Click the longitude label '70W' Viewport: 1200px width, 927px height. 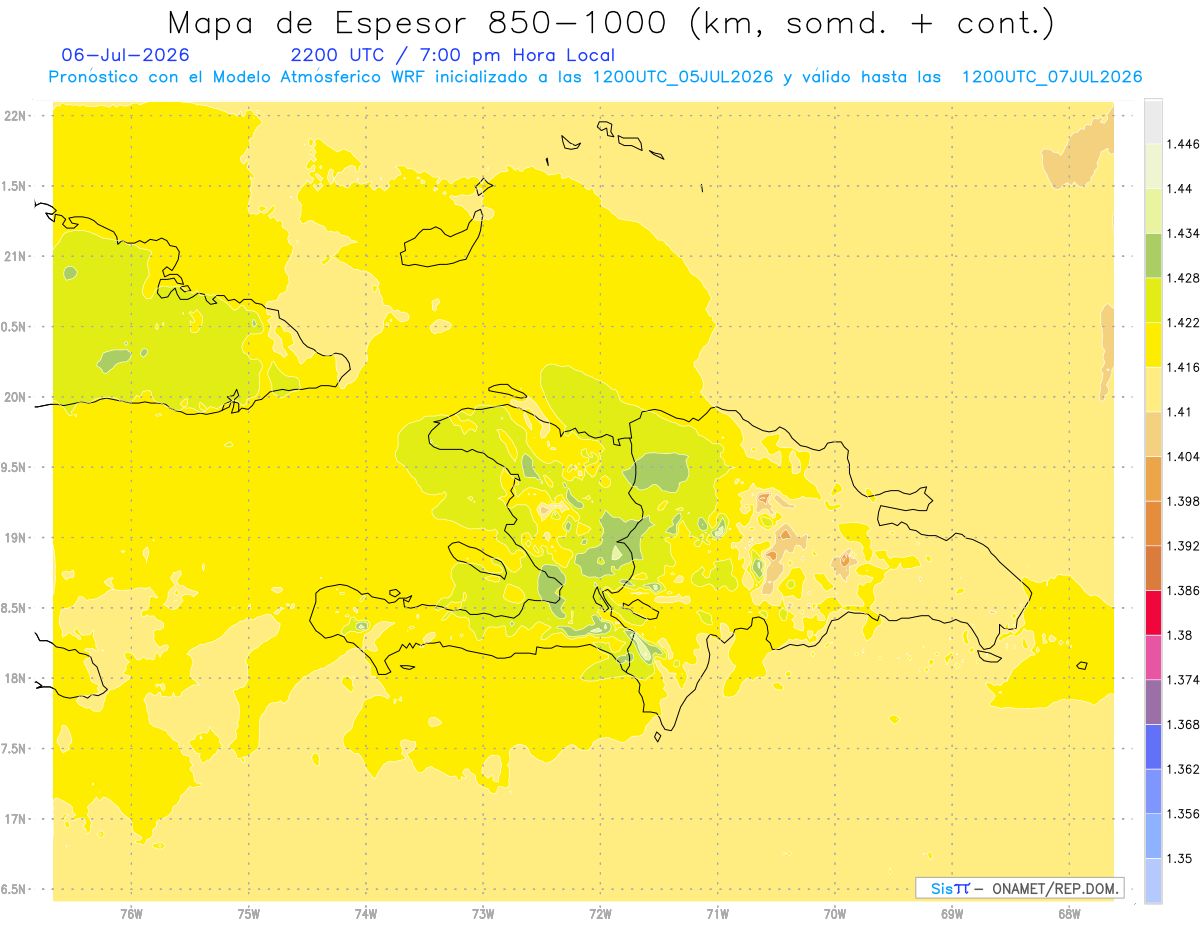tap(835, 914)
